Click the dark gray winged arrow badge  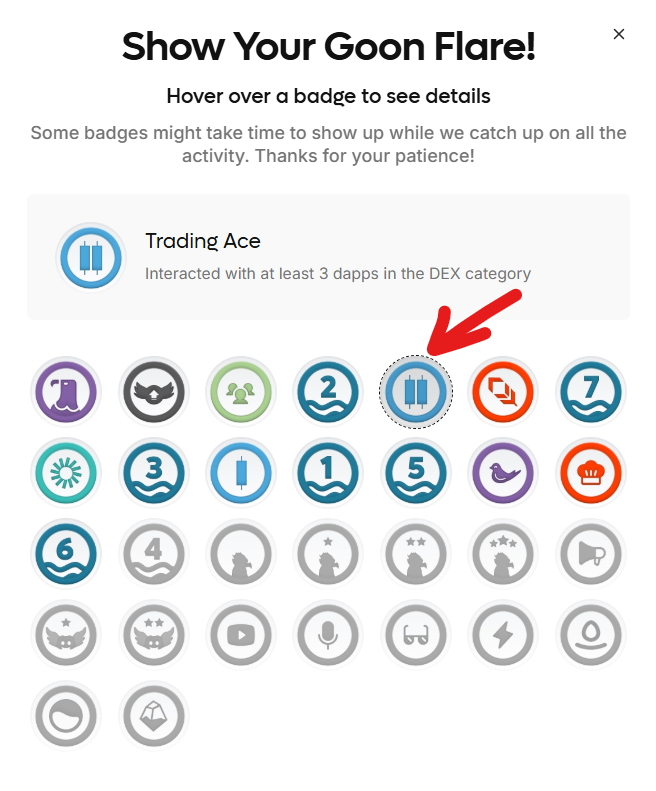pos(154,392)
